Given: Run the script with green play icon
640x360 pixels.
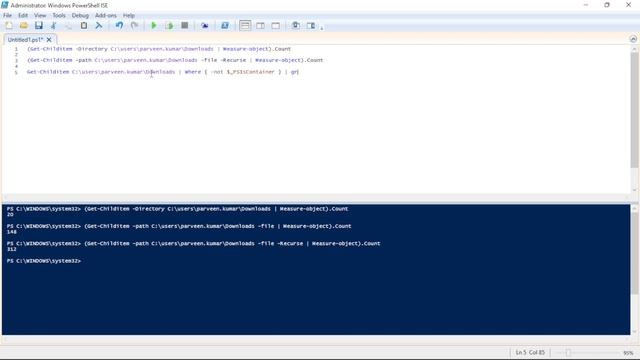Looking at the screenshot, I should (x=154, y=26).
